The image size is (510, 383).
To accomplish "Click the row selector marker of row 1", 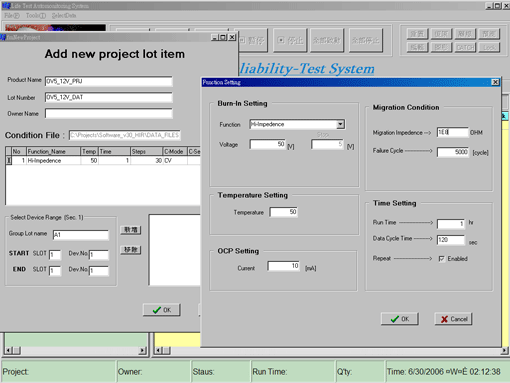I will click(9, 161).
